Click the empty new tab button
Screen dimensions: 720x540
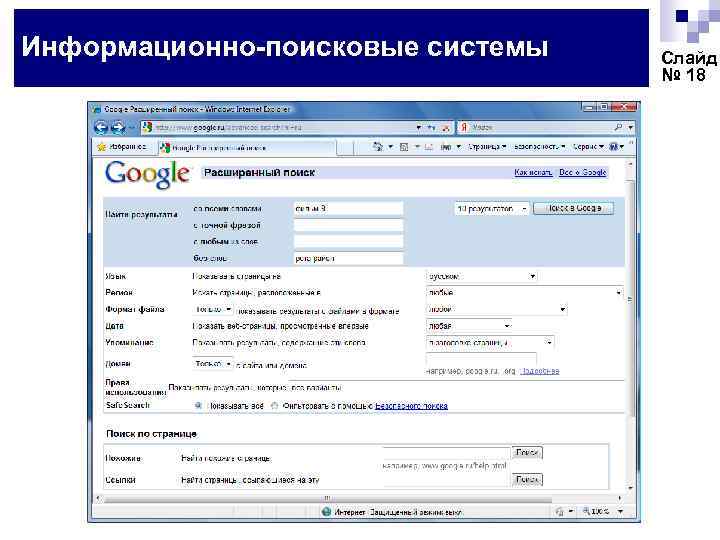(345, 148)
